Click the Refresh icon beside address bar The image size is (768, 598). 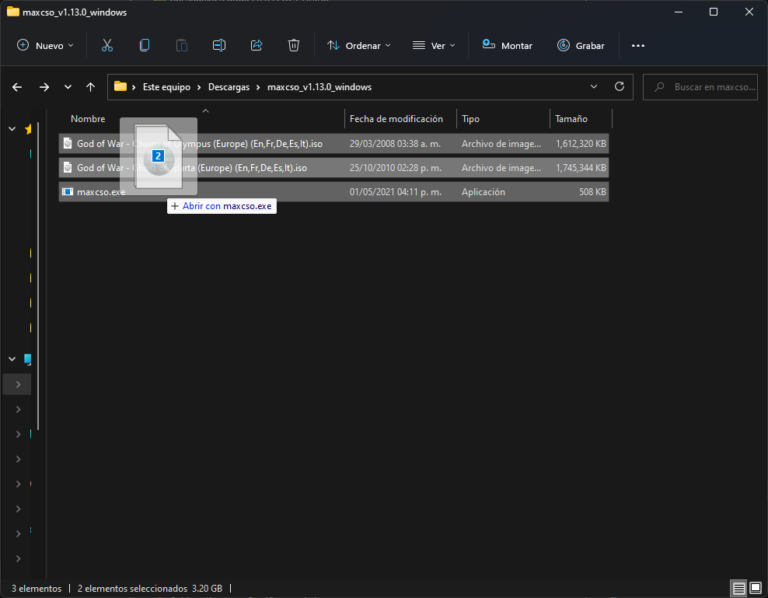(619, 87)
